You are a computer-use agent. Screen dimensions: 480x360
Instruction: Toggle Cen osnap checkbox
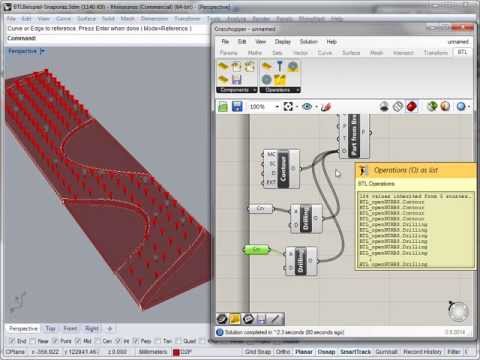[x=98, y=341]
